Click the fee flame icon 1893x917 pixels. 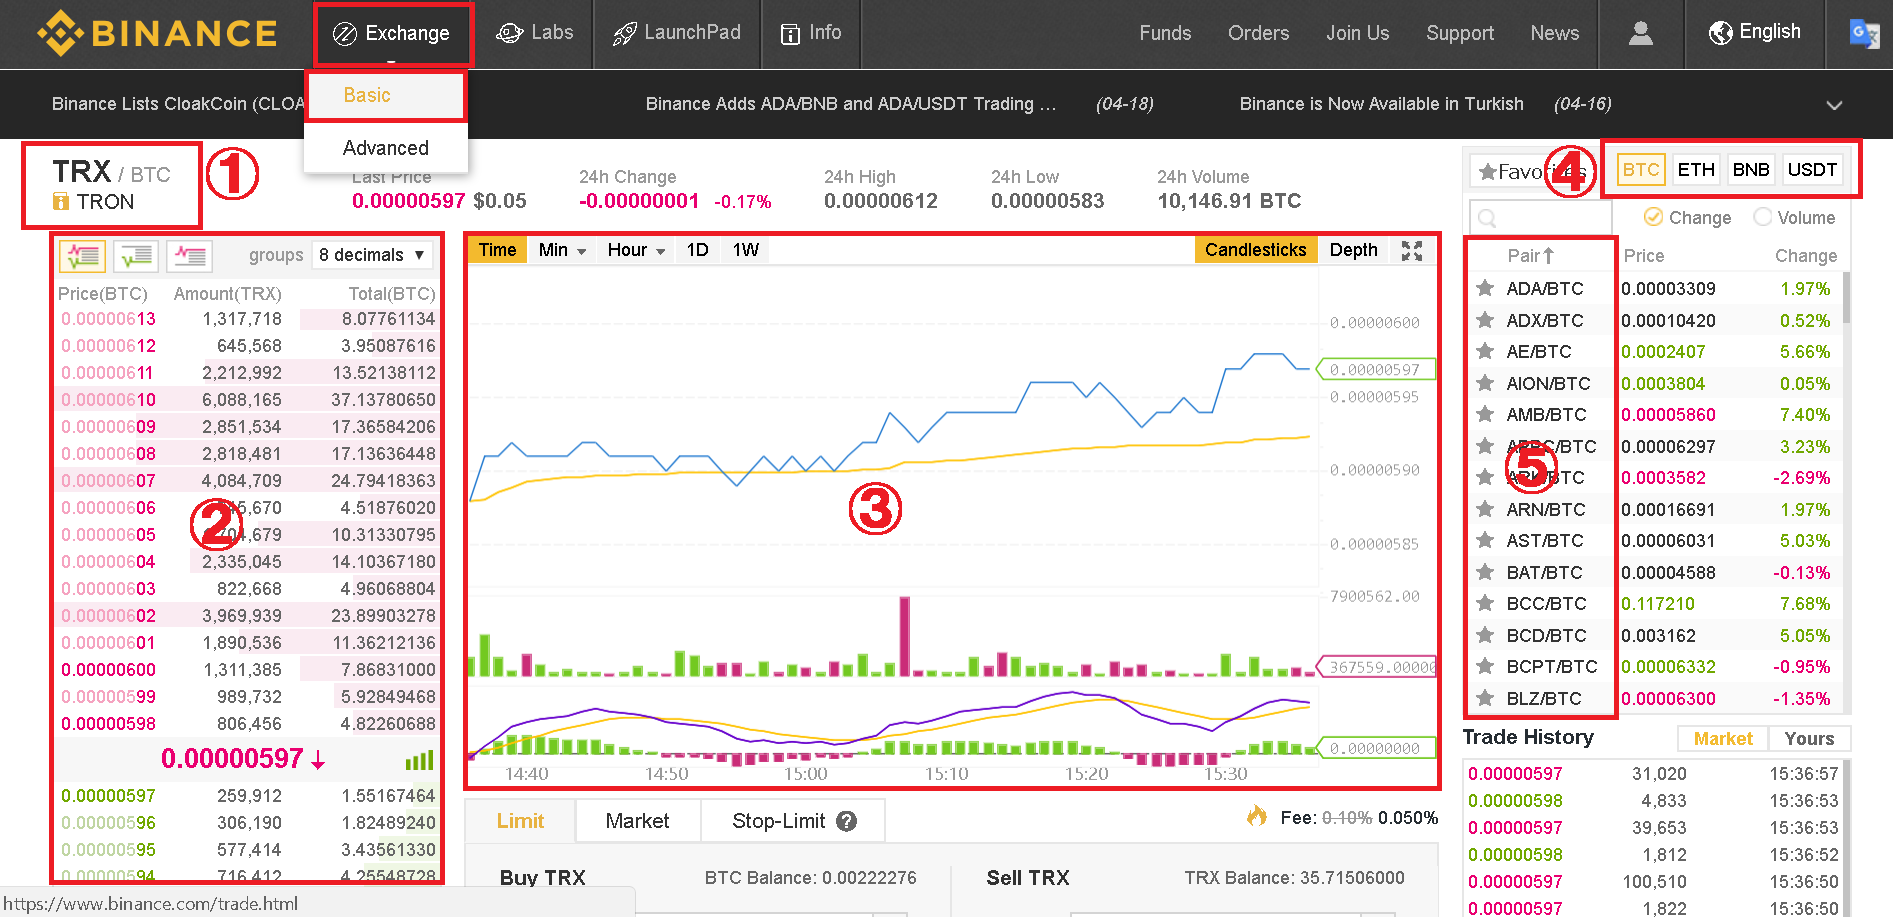[1257, 816]
